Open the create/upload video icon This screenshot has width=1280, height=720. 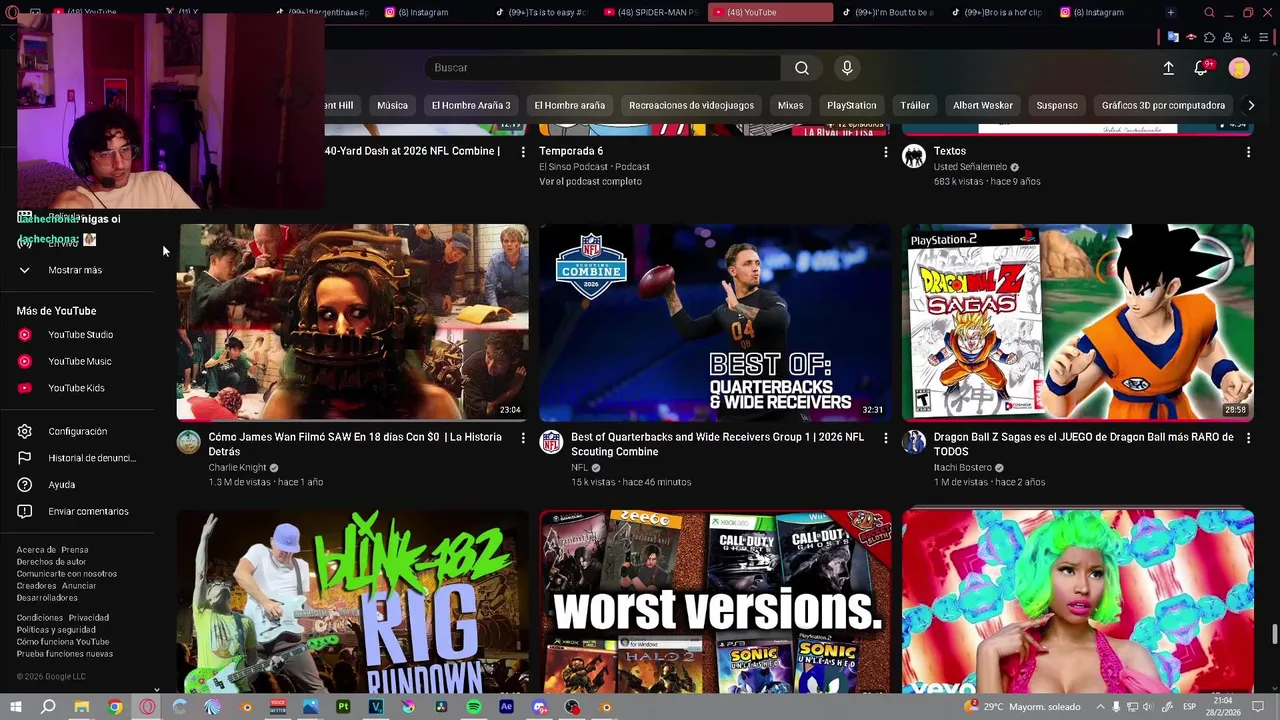(1168, 68)
